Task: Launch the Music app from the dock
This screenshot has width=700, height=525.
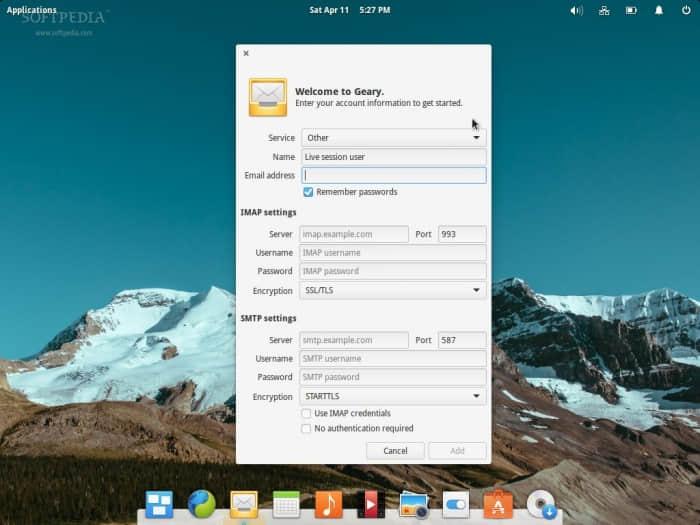Action: (x=328, y=504)
